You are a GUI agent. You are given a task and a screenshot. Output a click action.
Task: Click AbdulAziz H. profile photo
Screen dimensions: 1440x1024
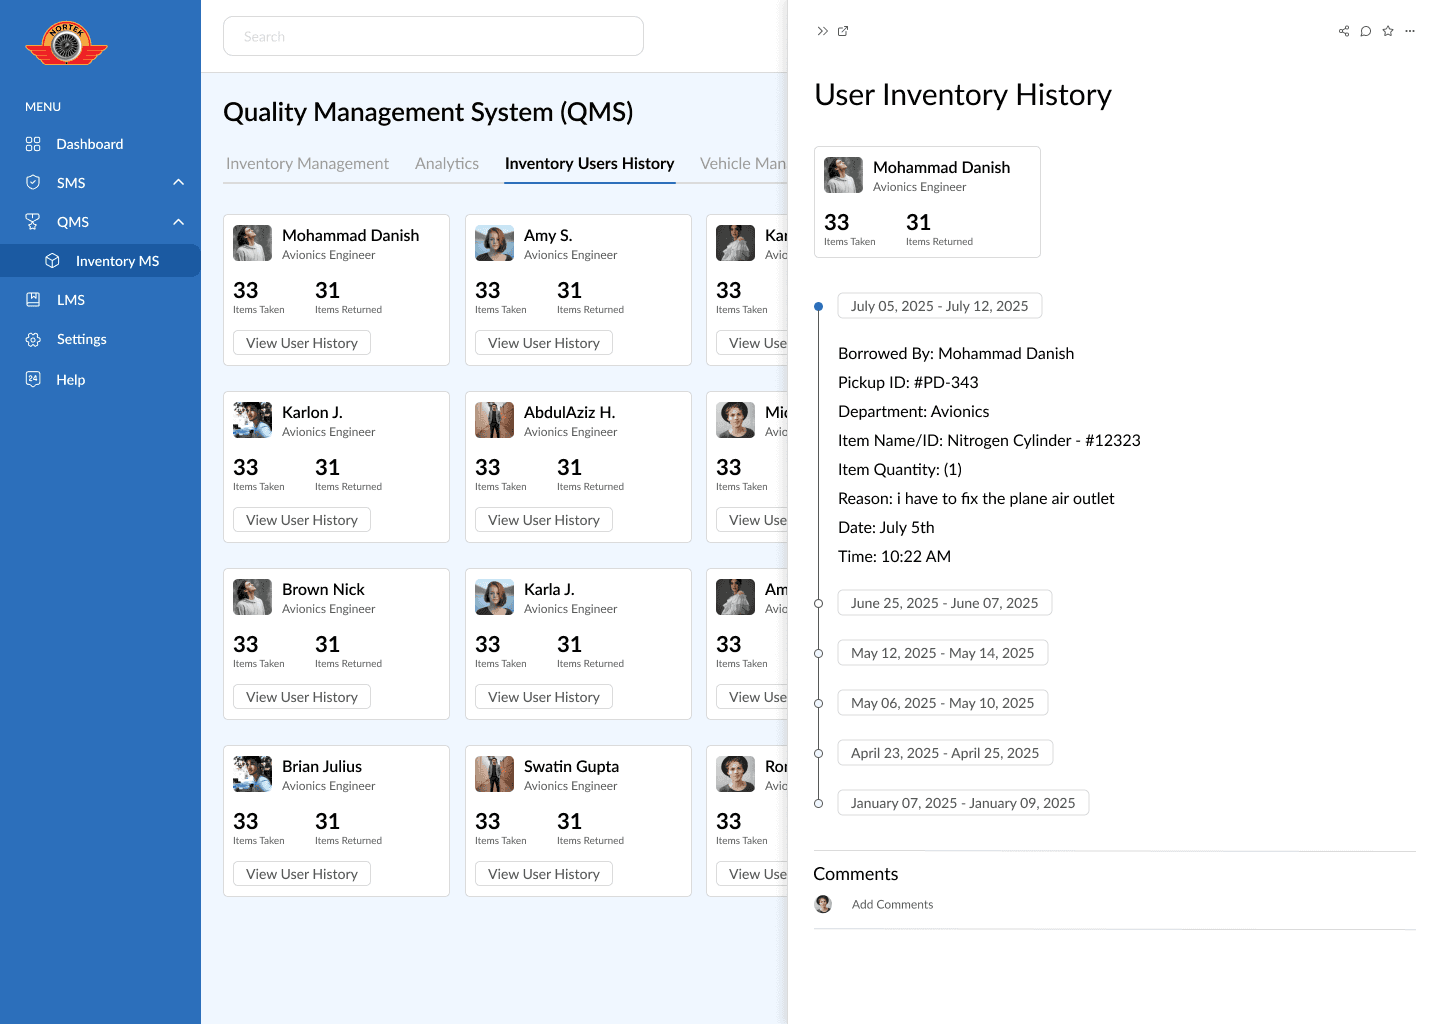(494, 420)
